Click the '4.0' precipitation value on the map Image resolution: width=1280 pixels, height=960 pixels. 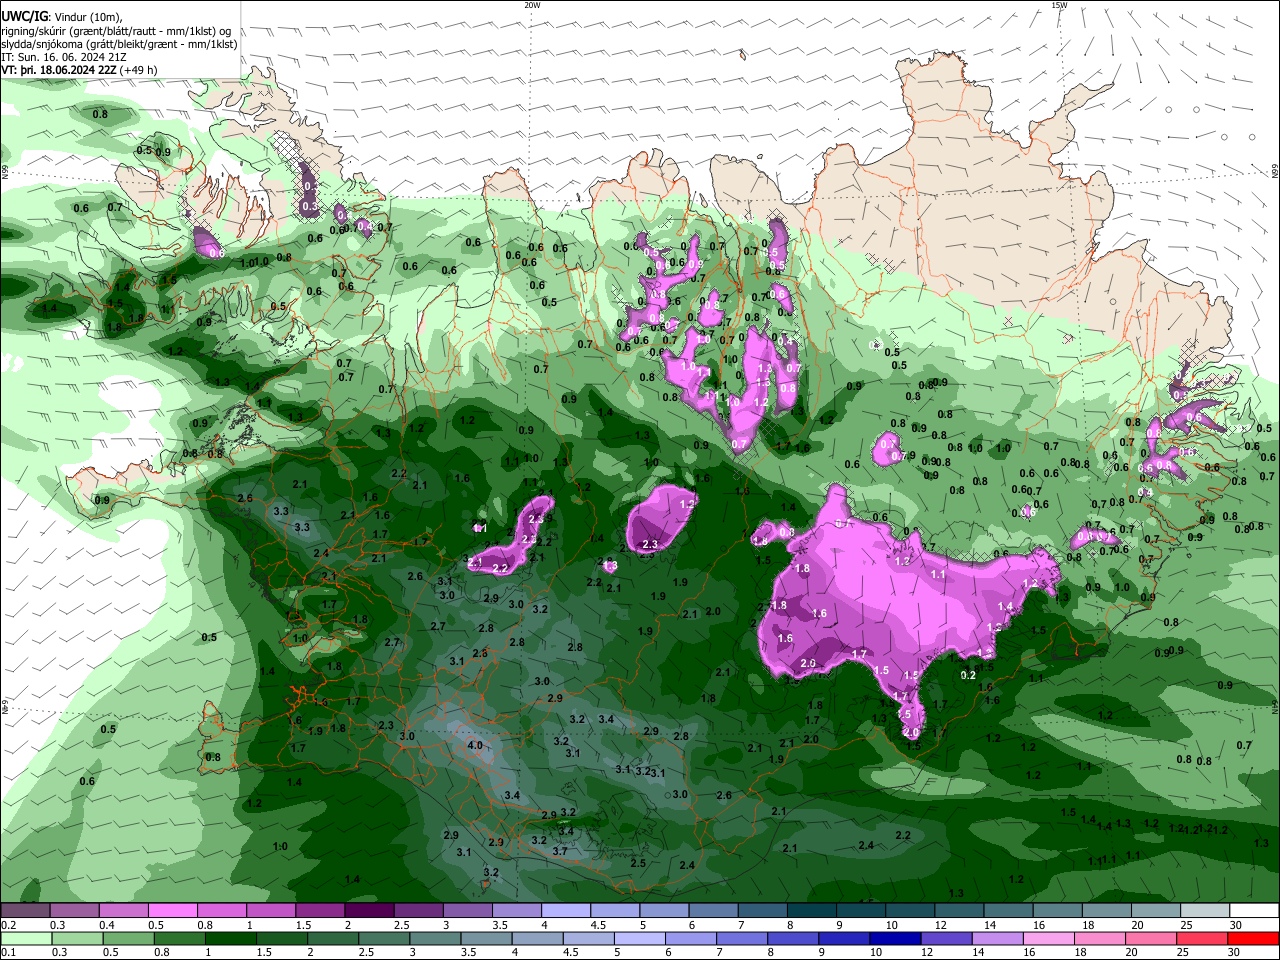pyautogui.click(x=475, y=745)
